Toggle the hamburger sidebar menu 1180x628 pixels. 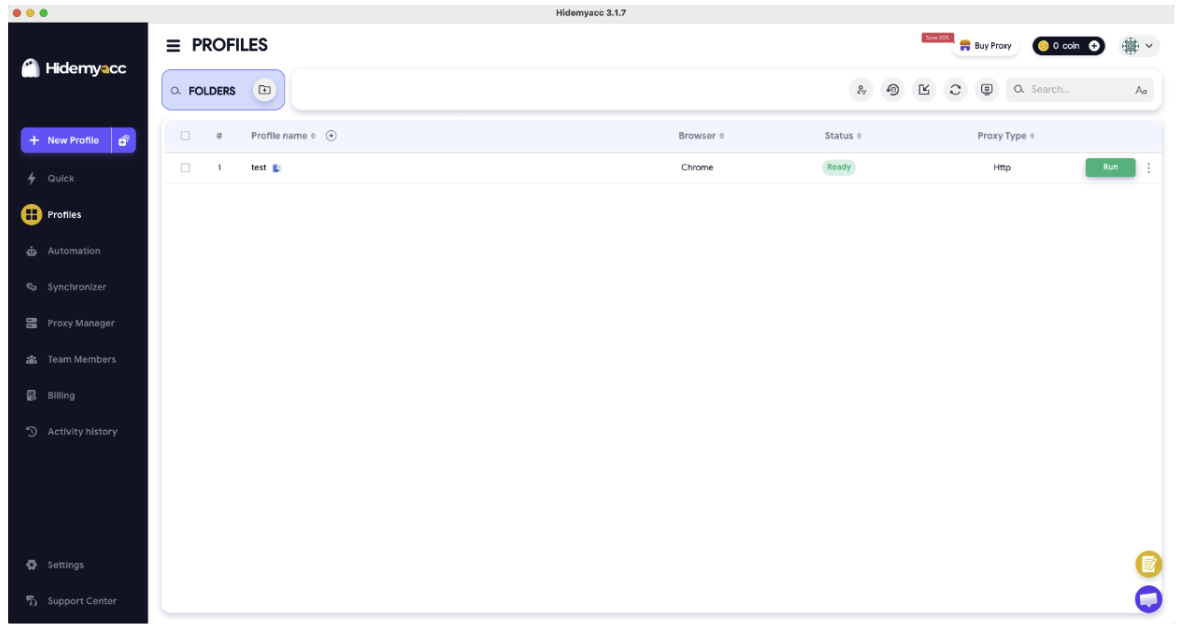(173, 46)
